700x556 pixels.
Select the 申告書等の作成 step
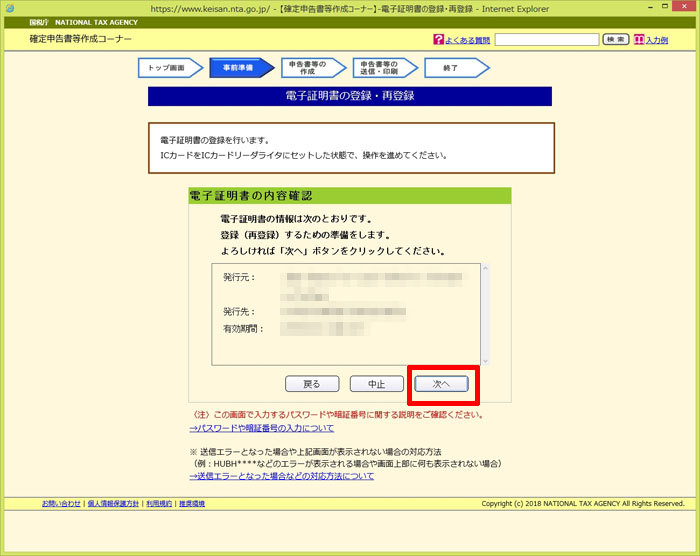tap(308, 67)
